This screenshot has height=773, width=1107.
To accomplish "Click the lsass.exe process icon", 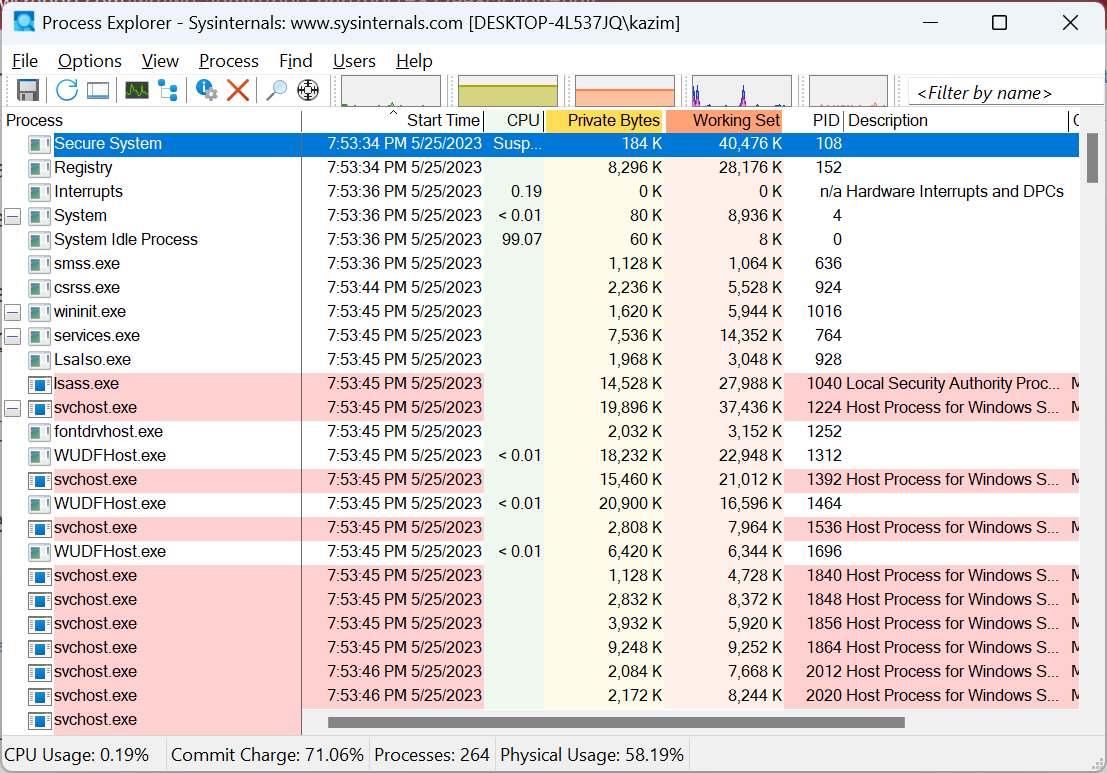I will coord(40,384).
